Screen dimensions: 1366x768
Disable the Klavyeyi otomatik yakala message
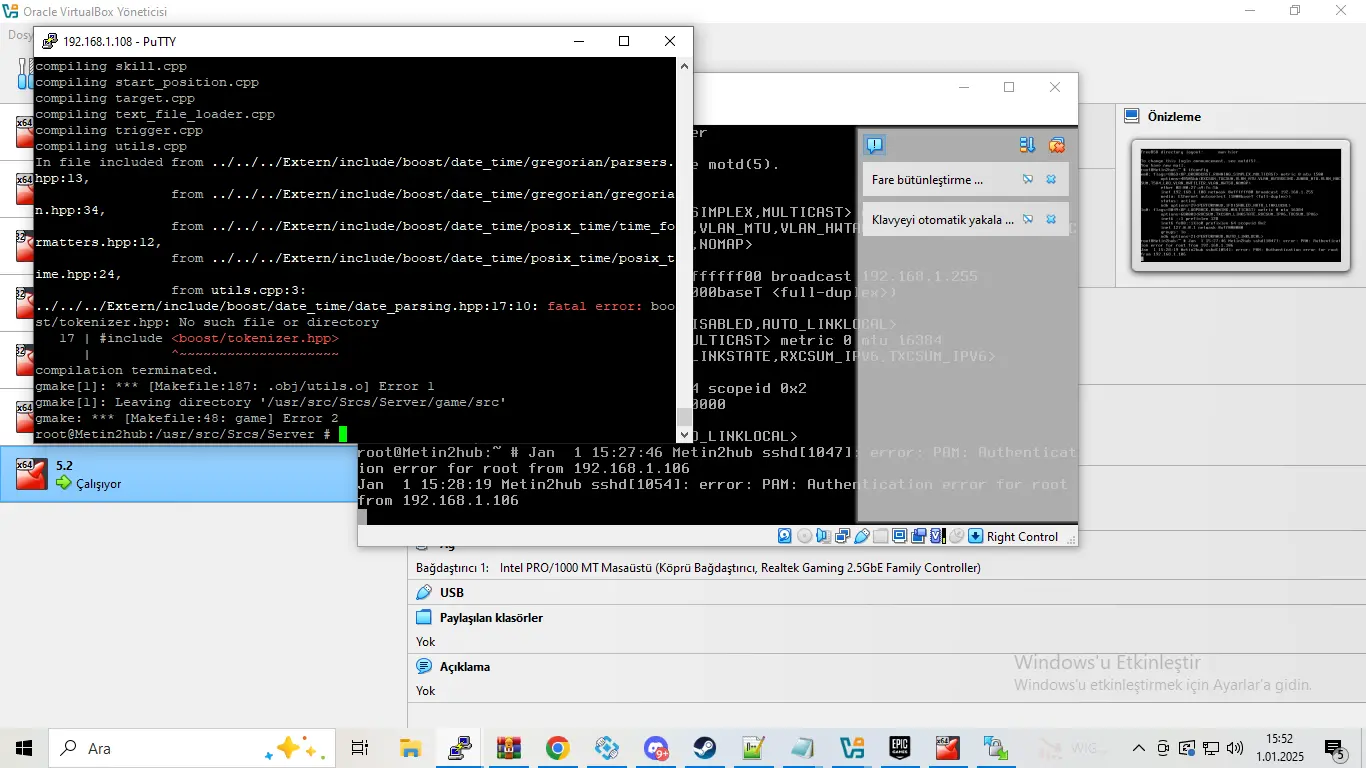pyautogui.click(x=1028, y=219)
